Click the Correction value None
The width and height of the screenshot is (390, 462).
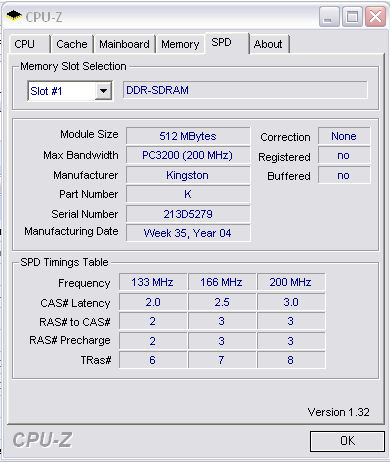pyautogui.click(x=344, y=136)
